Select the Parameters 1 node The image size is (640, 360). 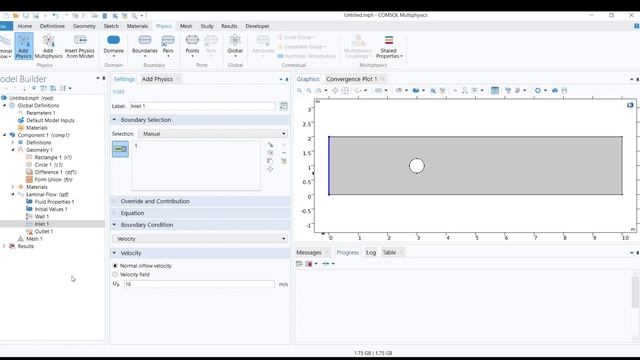40,113
